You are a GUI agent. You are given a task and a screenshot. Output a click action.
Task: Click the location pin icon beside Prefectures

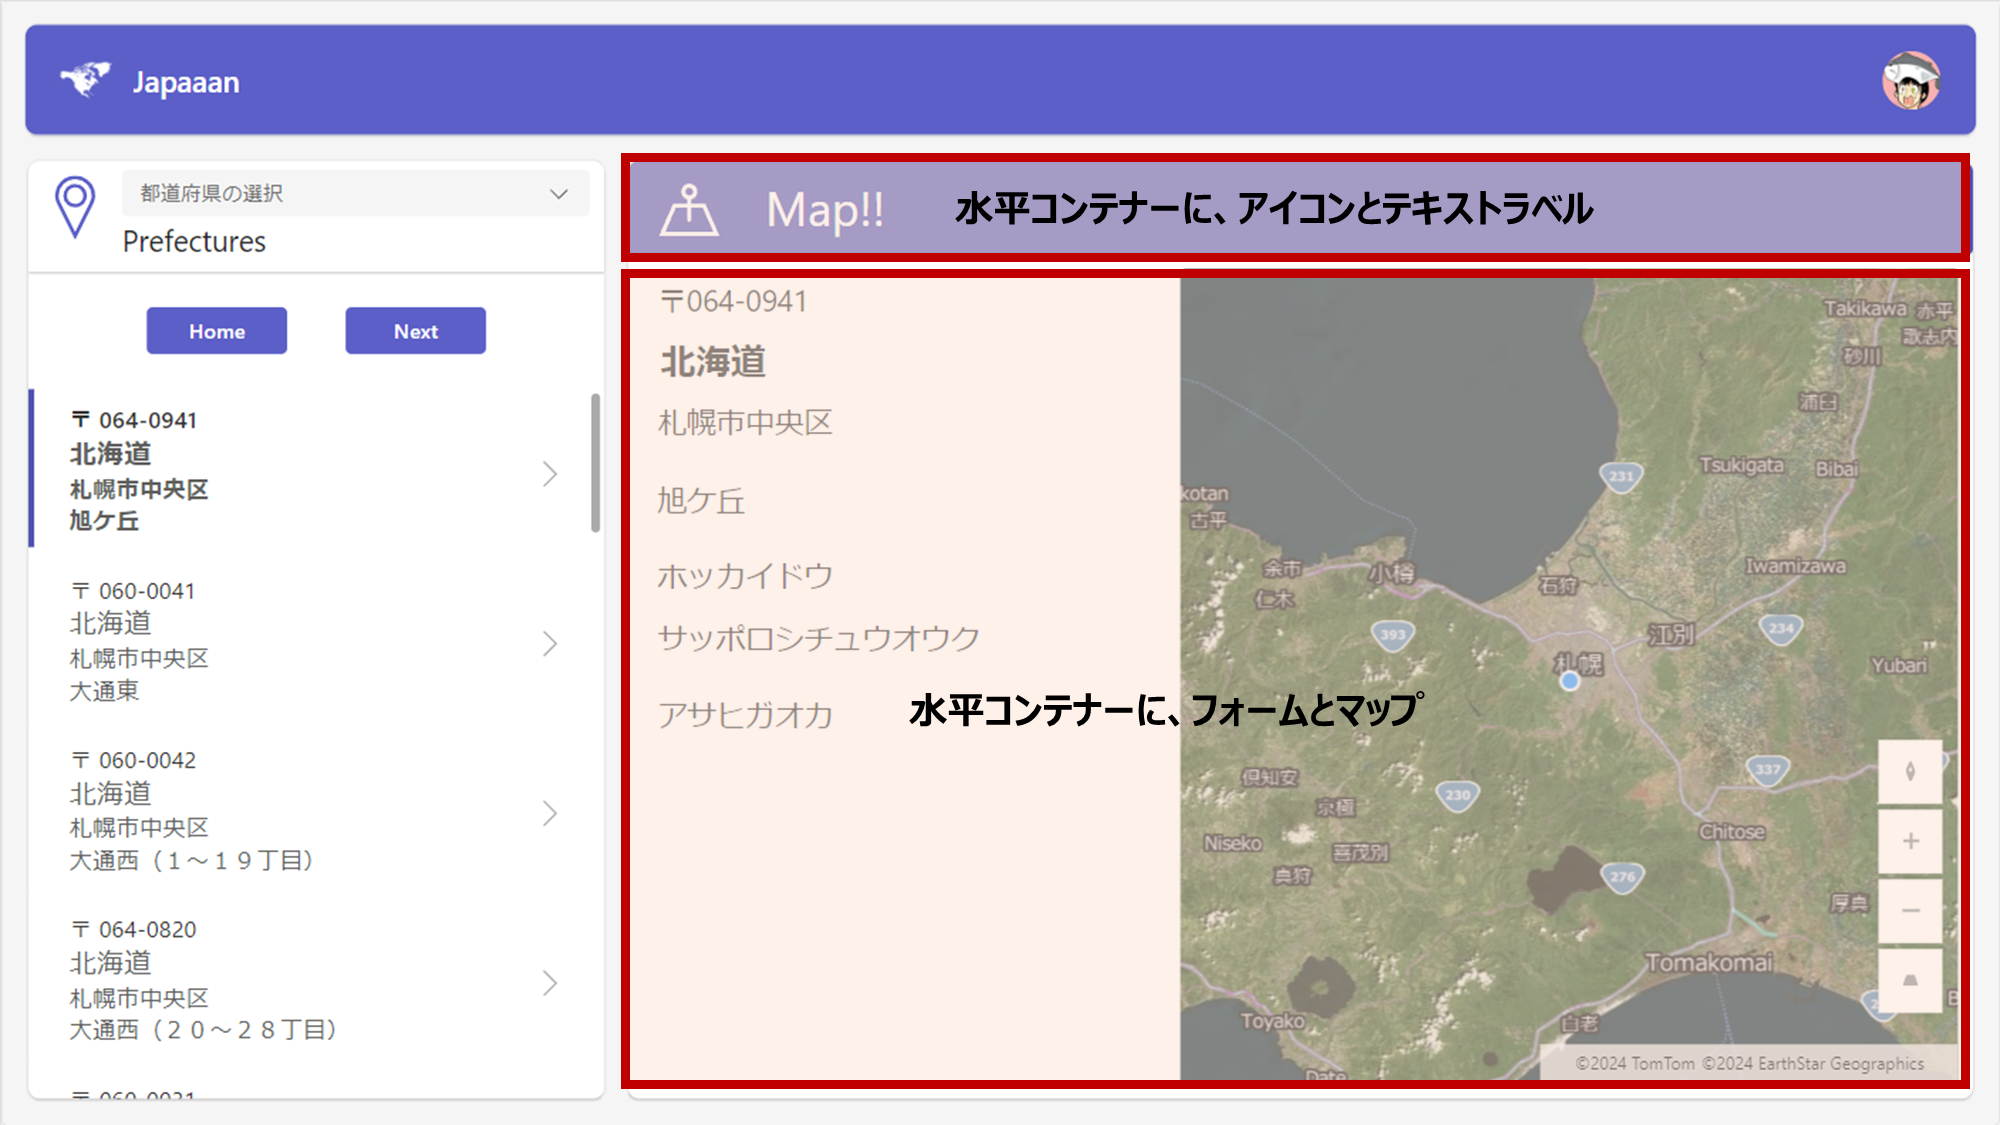75,206
